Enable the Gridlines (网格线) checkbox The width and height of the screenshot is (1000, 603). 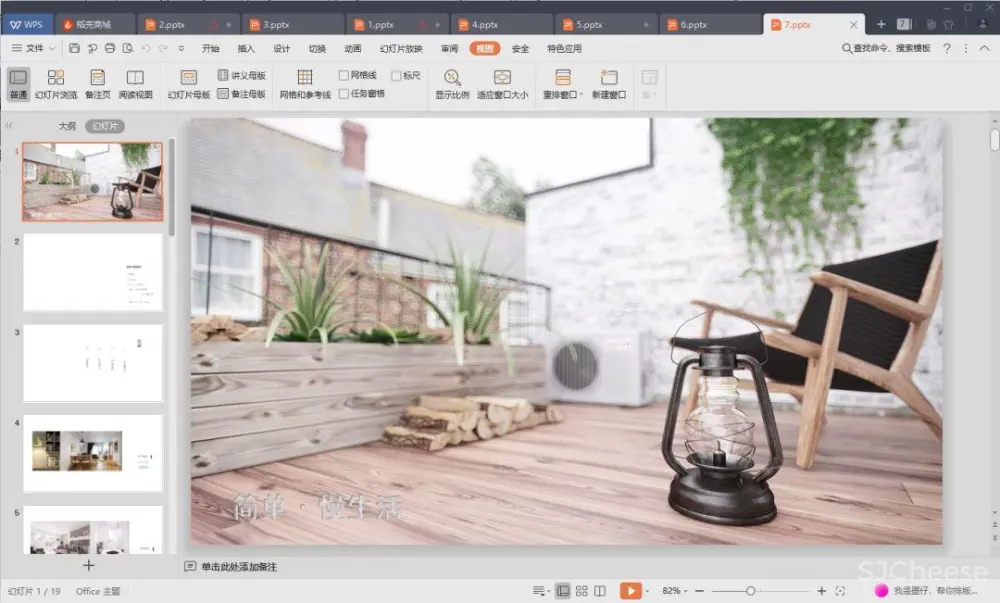[344, 75]
